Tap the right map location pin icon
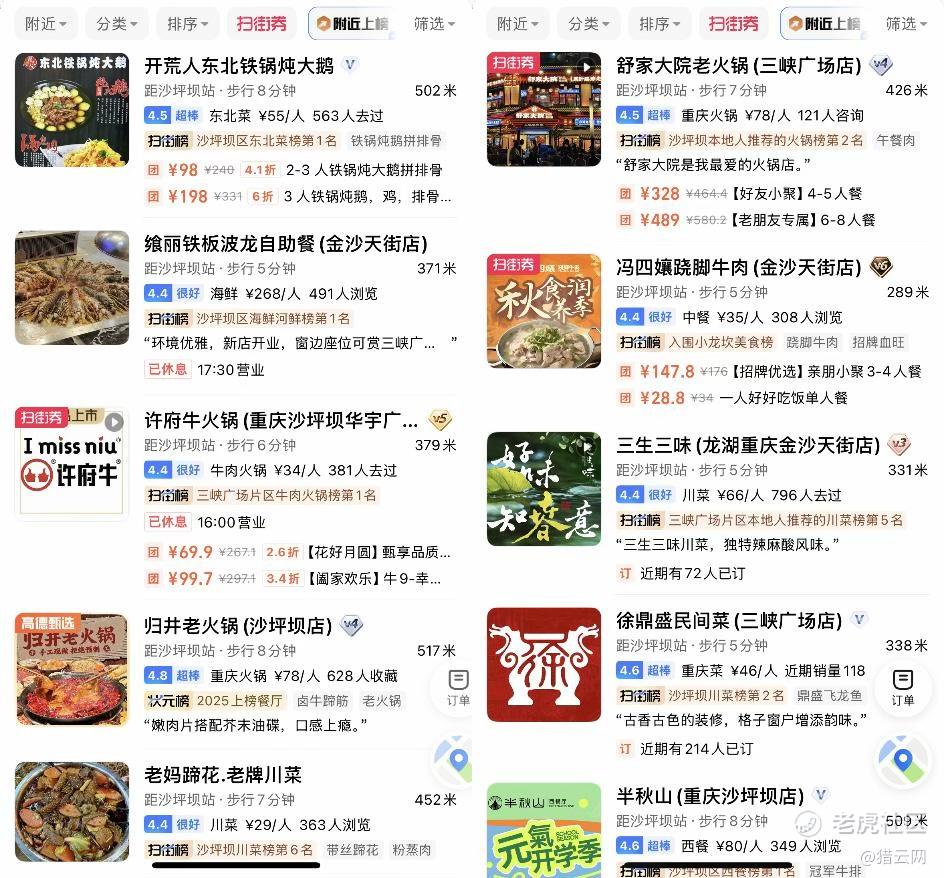Image resolution: width=944 pixels, height=878 pixels. [x=902, y=760]
